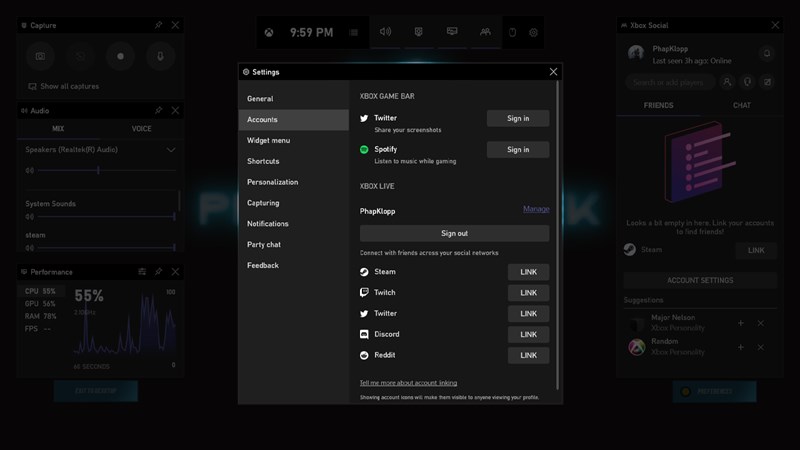The width and height of the screenshot is (800, 450).
Task: Open Shortcuts settings section
Action: [293, 161]
